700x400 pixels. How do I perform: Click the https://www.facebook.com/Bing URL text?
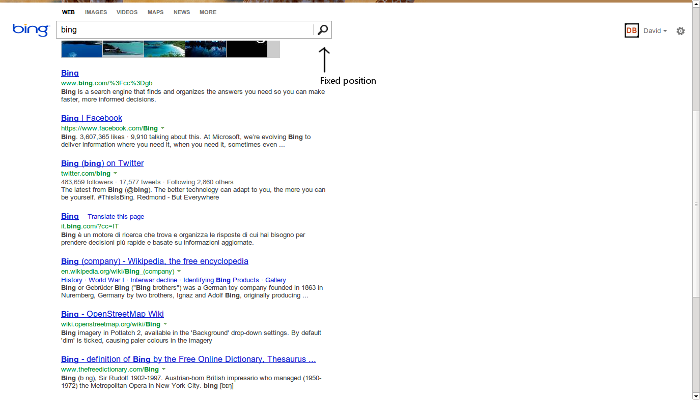[109, 128]
